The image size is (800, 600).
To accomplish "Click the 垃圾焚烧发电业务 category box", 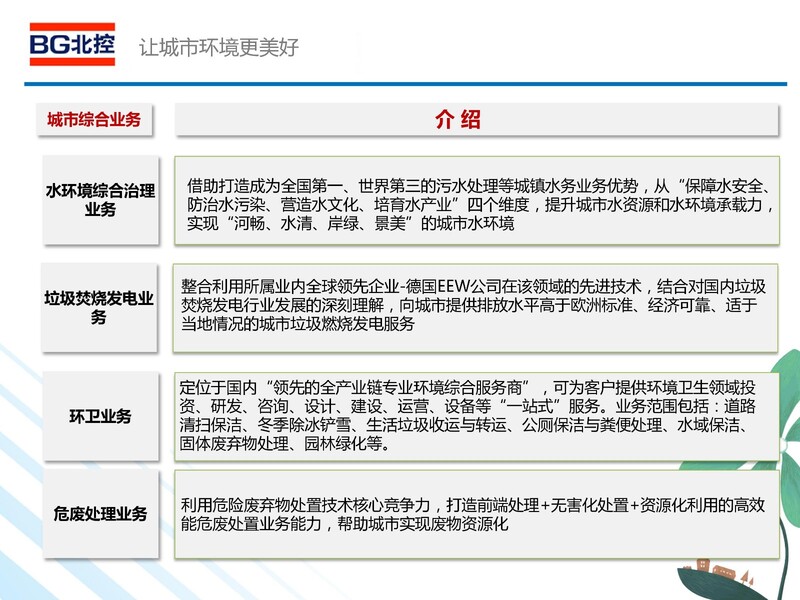I will [100, 307].
